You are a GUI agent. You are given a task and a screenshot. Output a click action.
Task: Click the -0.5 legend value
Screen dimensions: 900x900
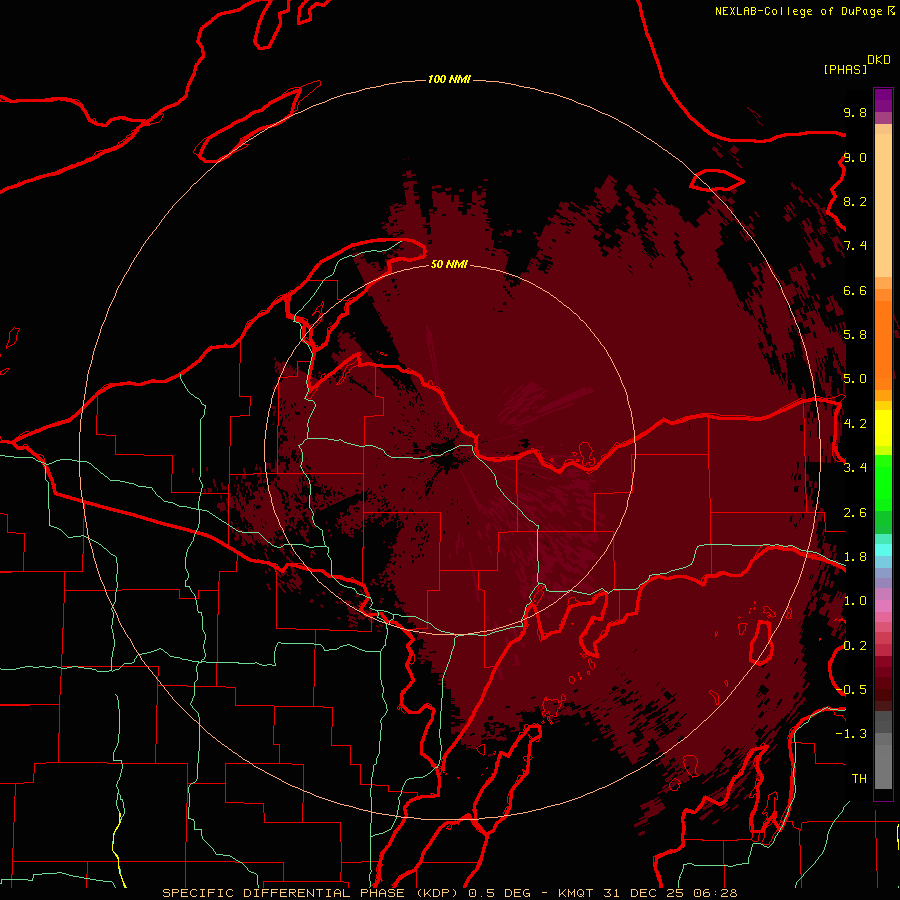(852, 690)
